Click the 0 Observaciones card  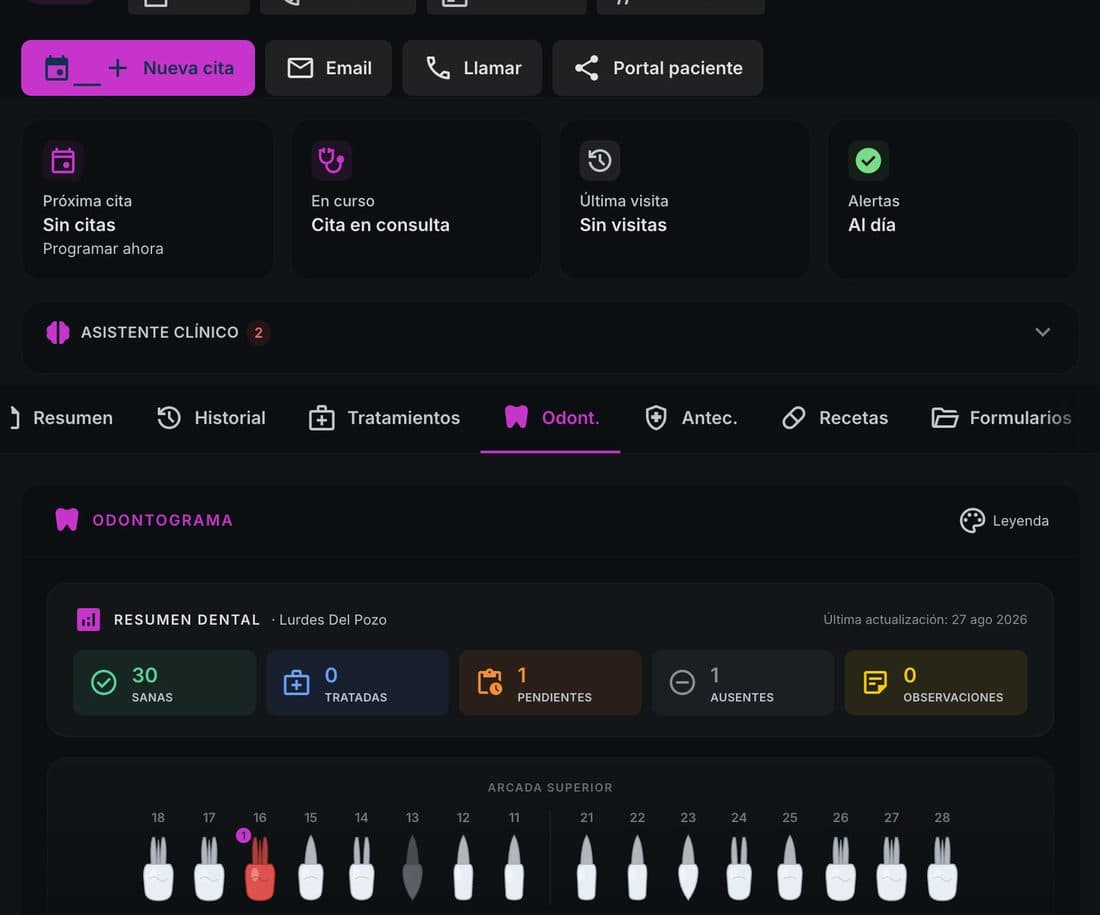tap(936, 683)
